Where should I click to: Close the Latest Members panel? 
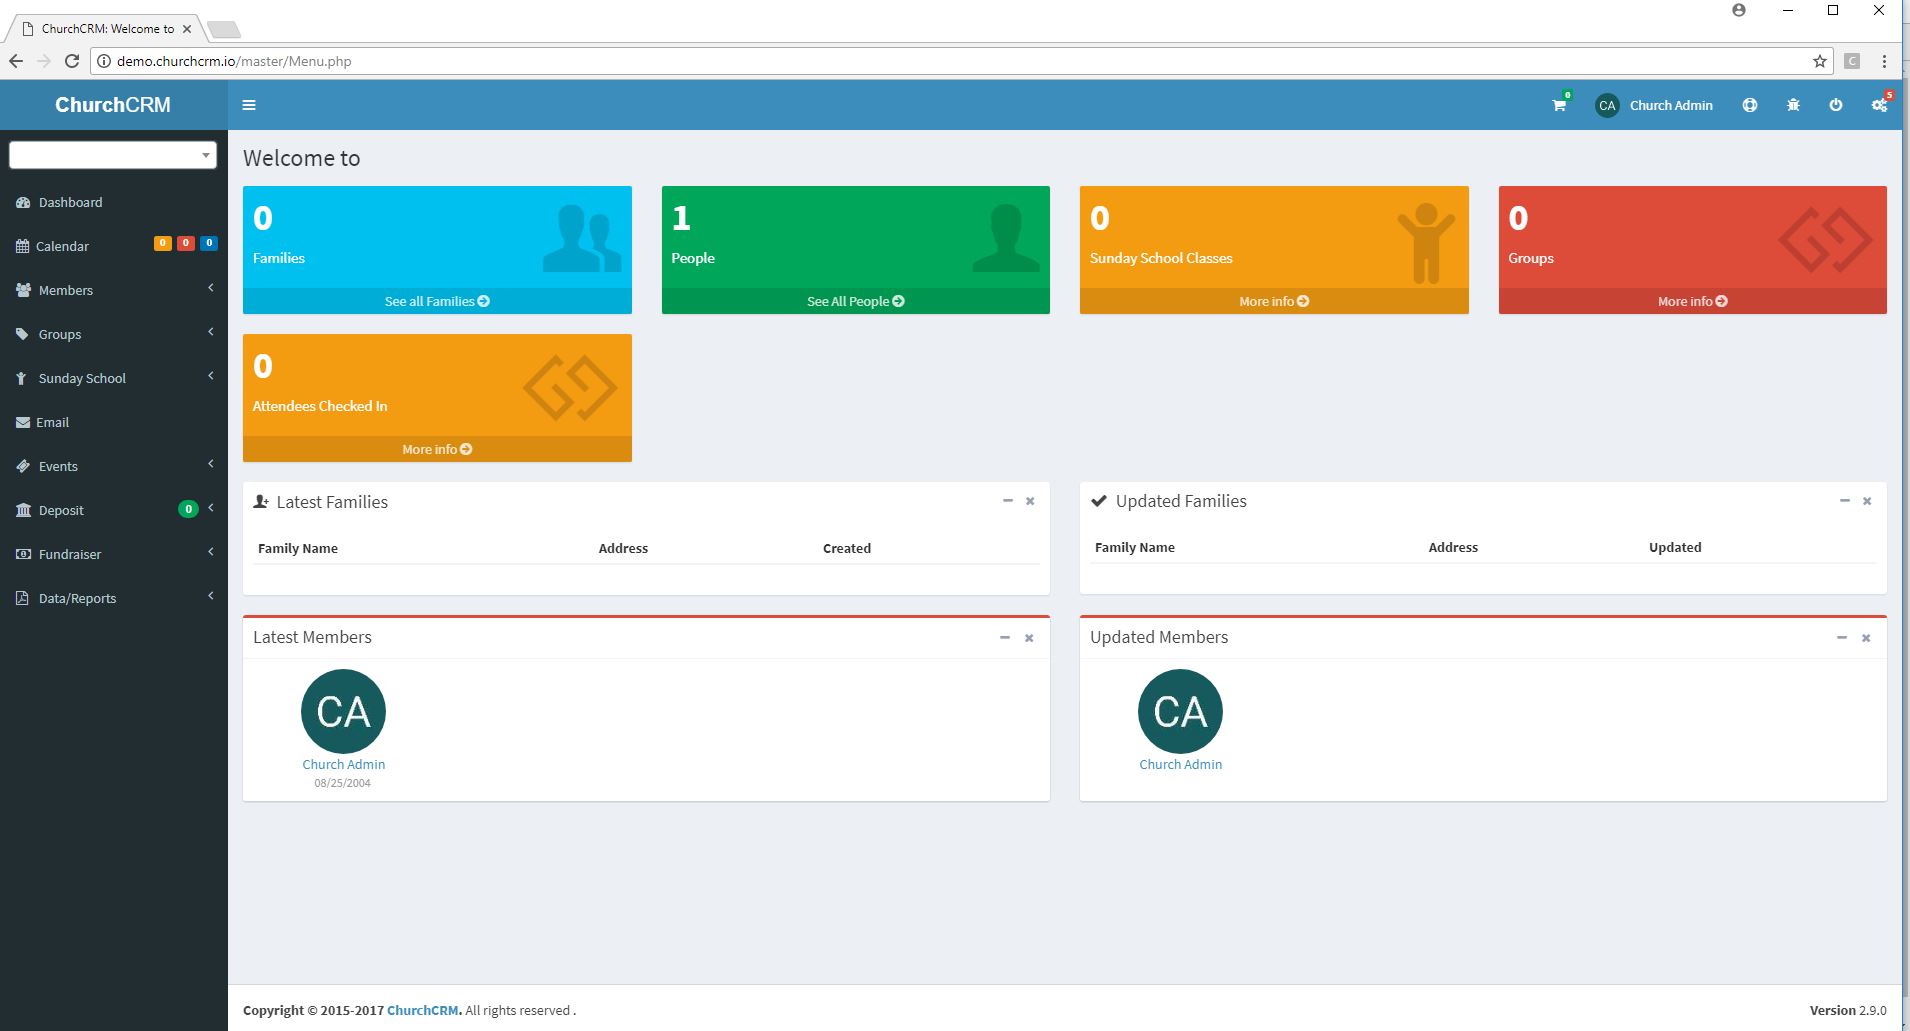1029,638
